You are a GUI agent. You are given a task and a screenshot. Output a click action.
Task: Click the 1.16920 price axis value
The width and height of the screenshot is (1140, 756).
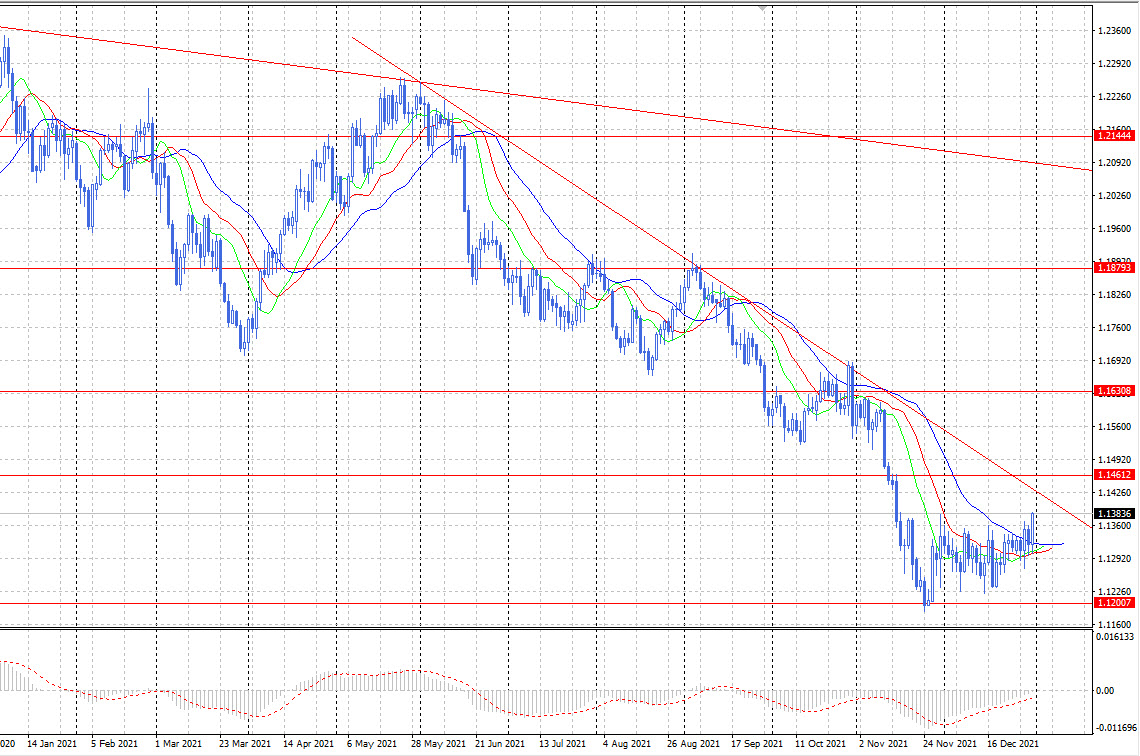click(1114, 361)
